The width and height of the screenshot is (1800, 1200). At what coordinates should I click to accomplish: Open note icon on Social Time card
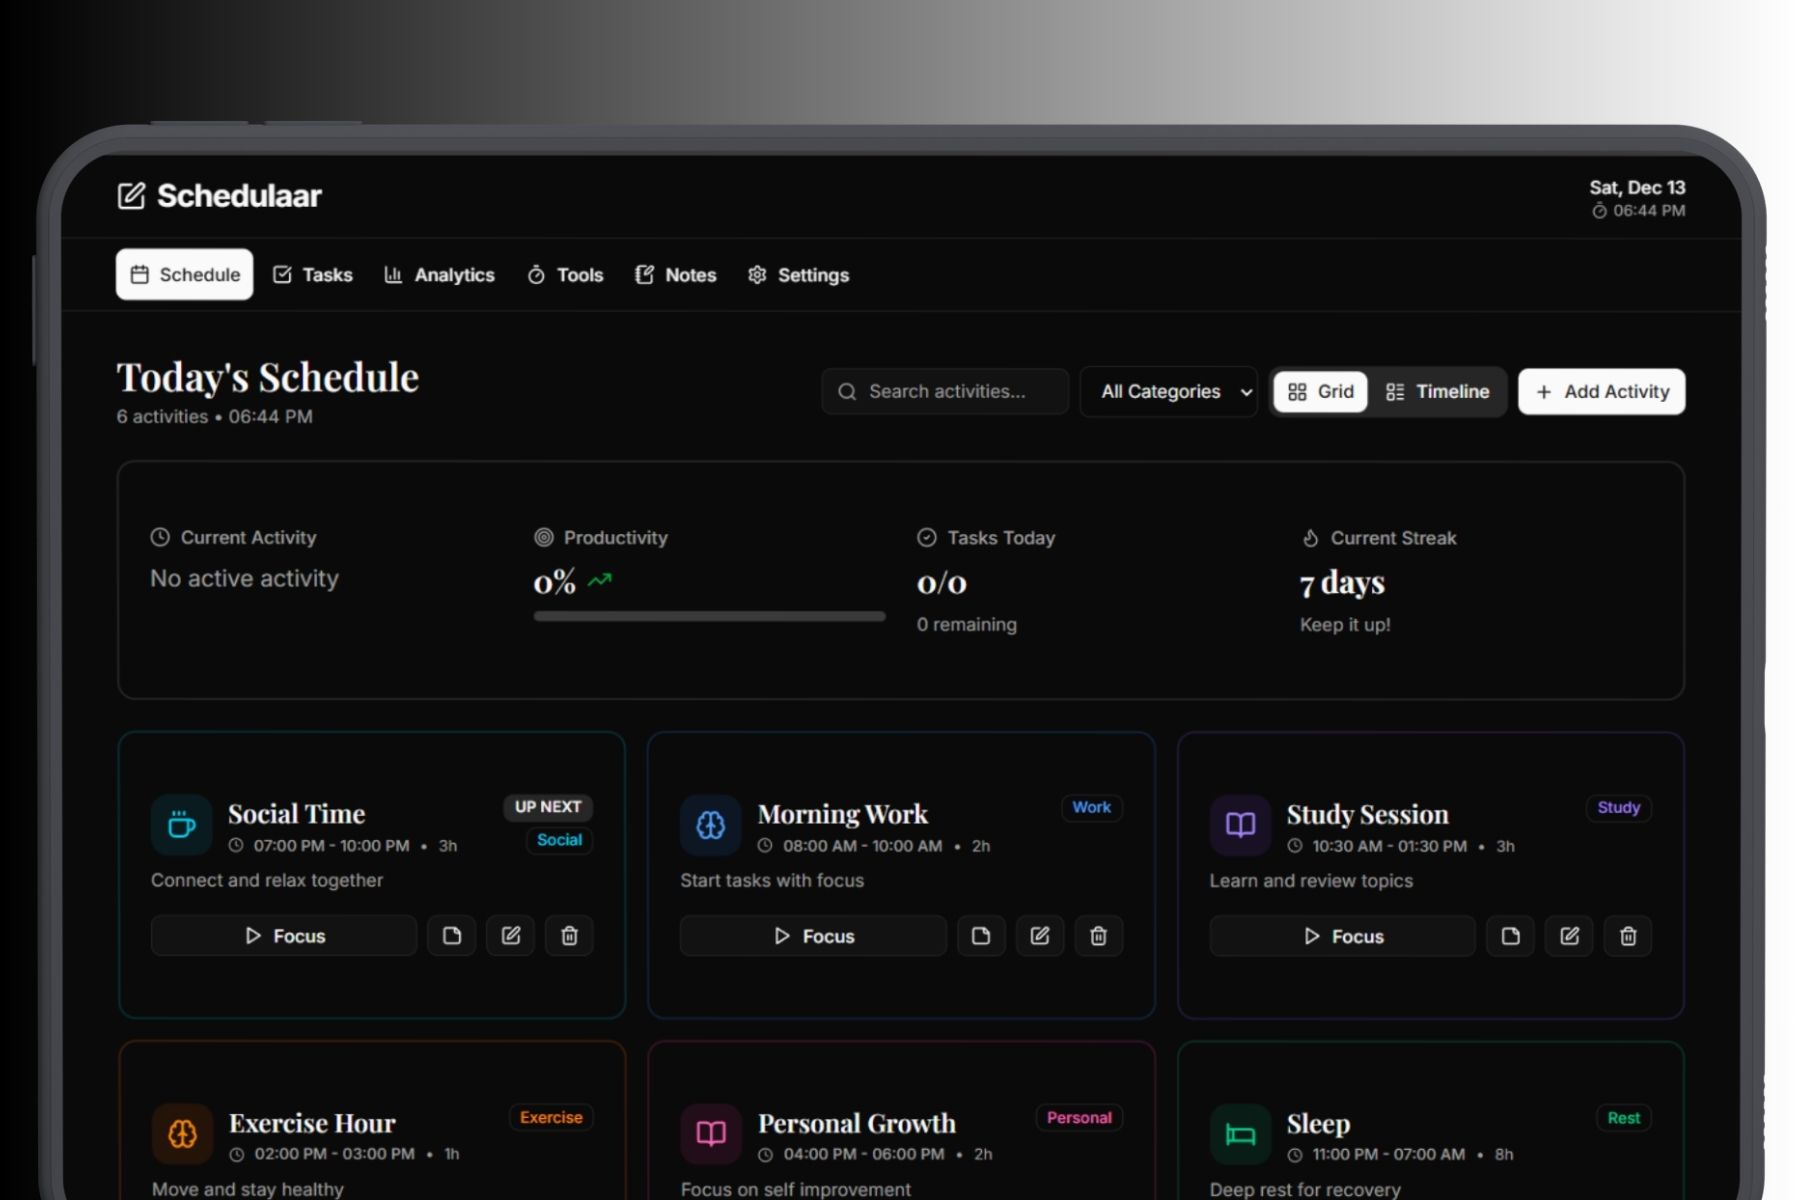(x=452, y=936)
